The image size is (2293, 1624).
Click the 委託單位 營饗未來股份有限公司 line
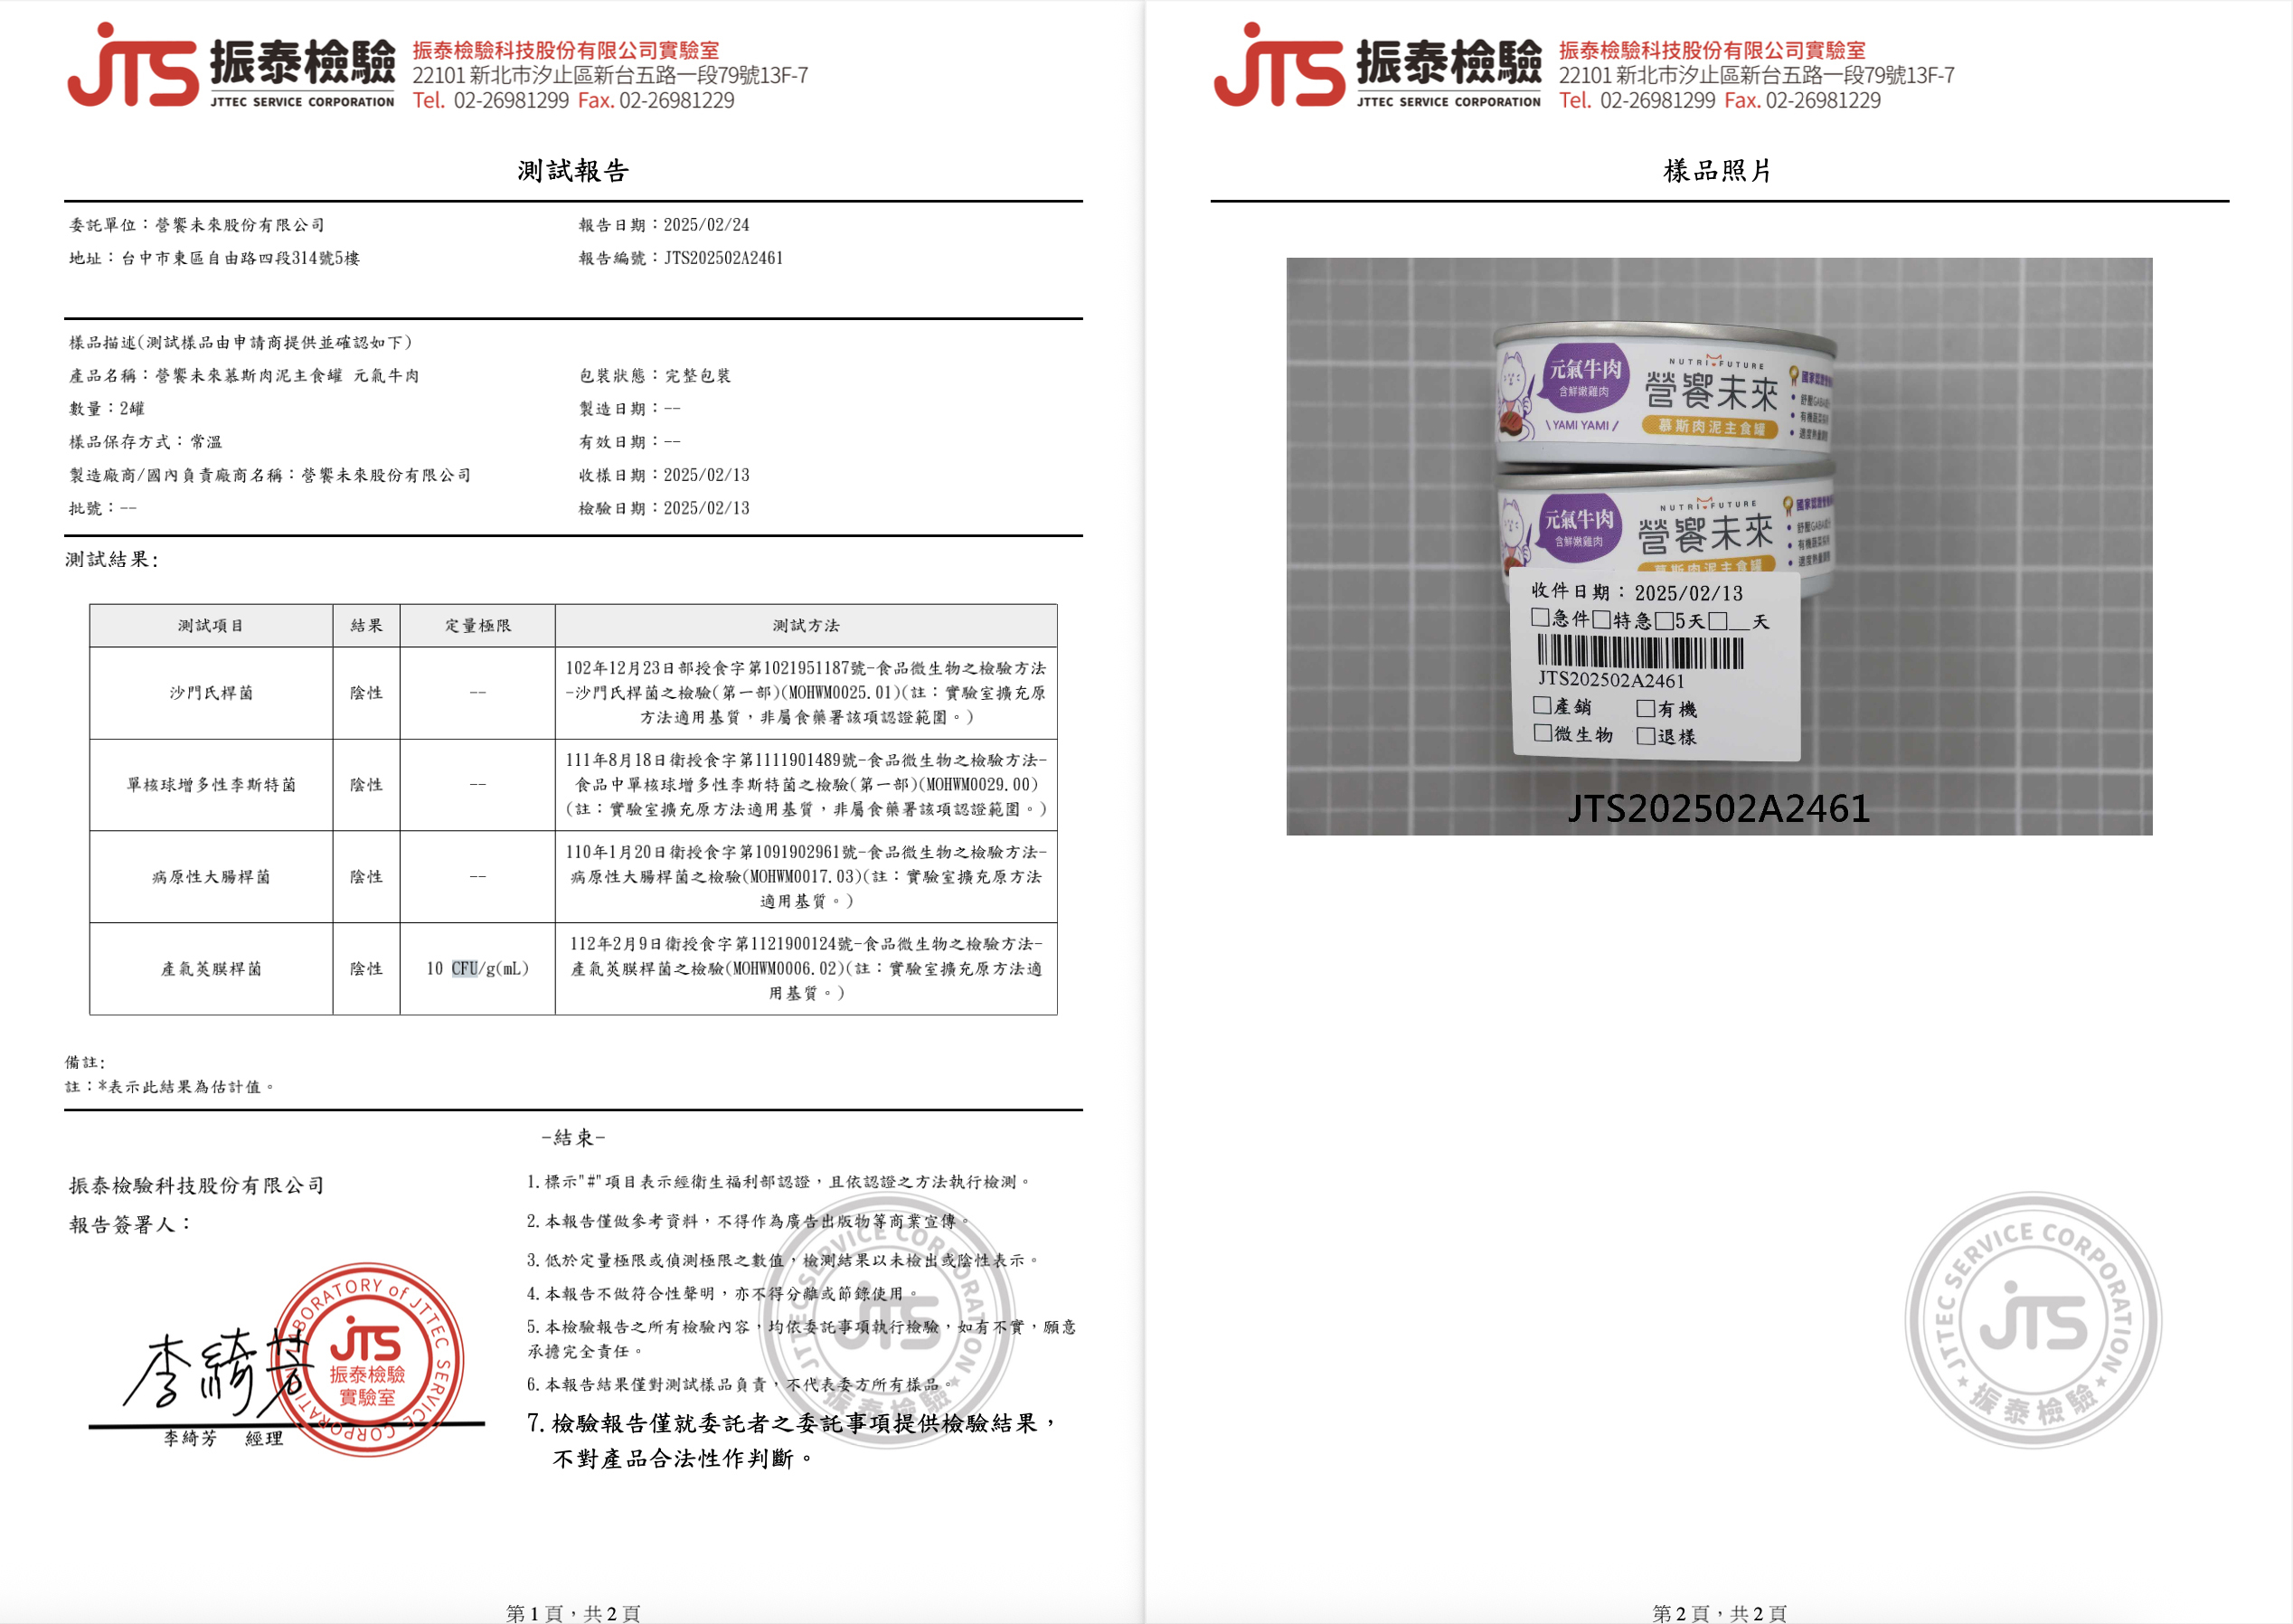(197, 225)
